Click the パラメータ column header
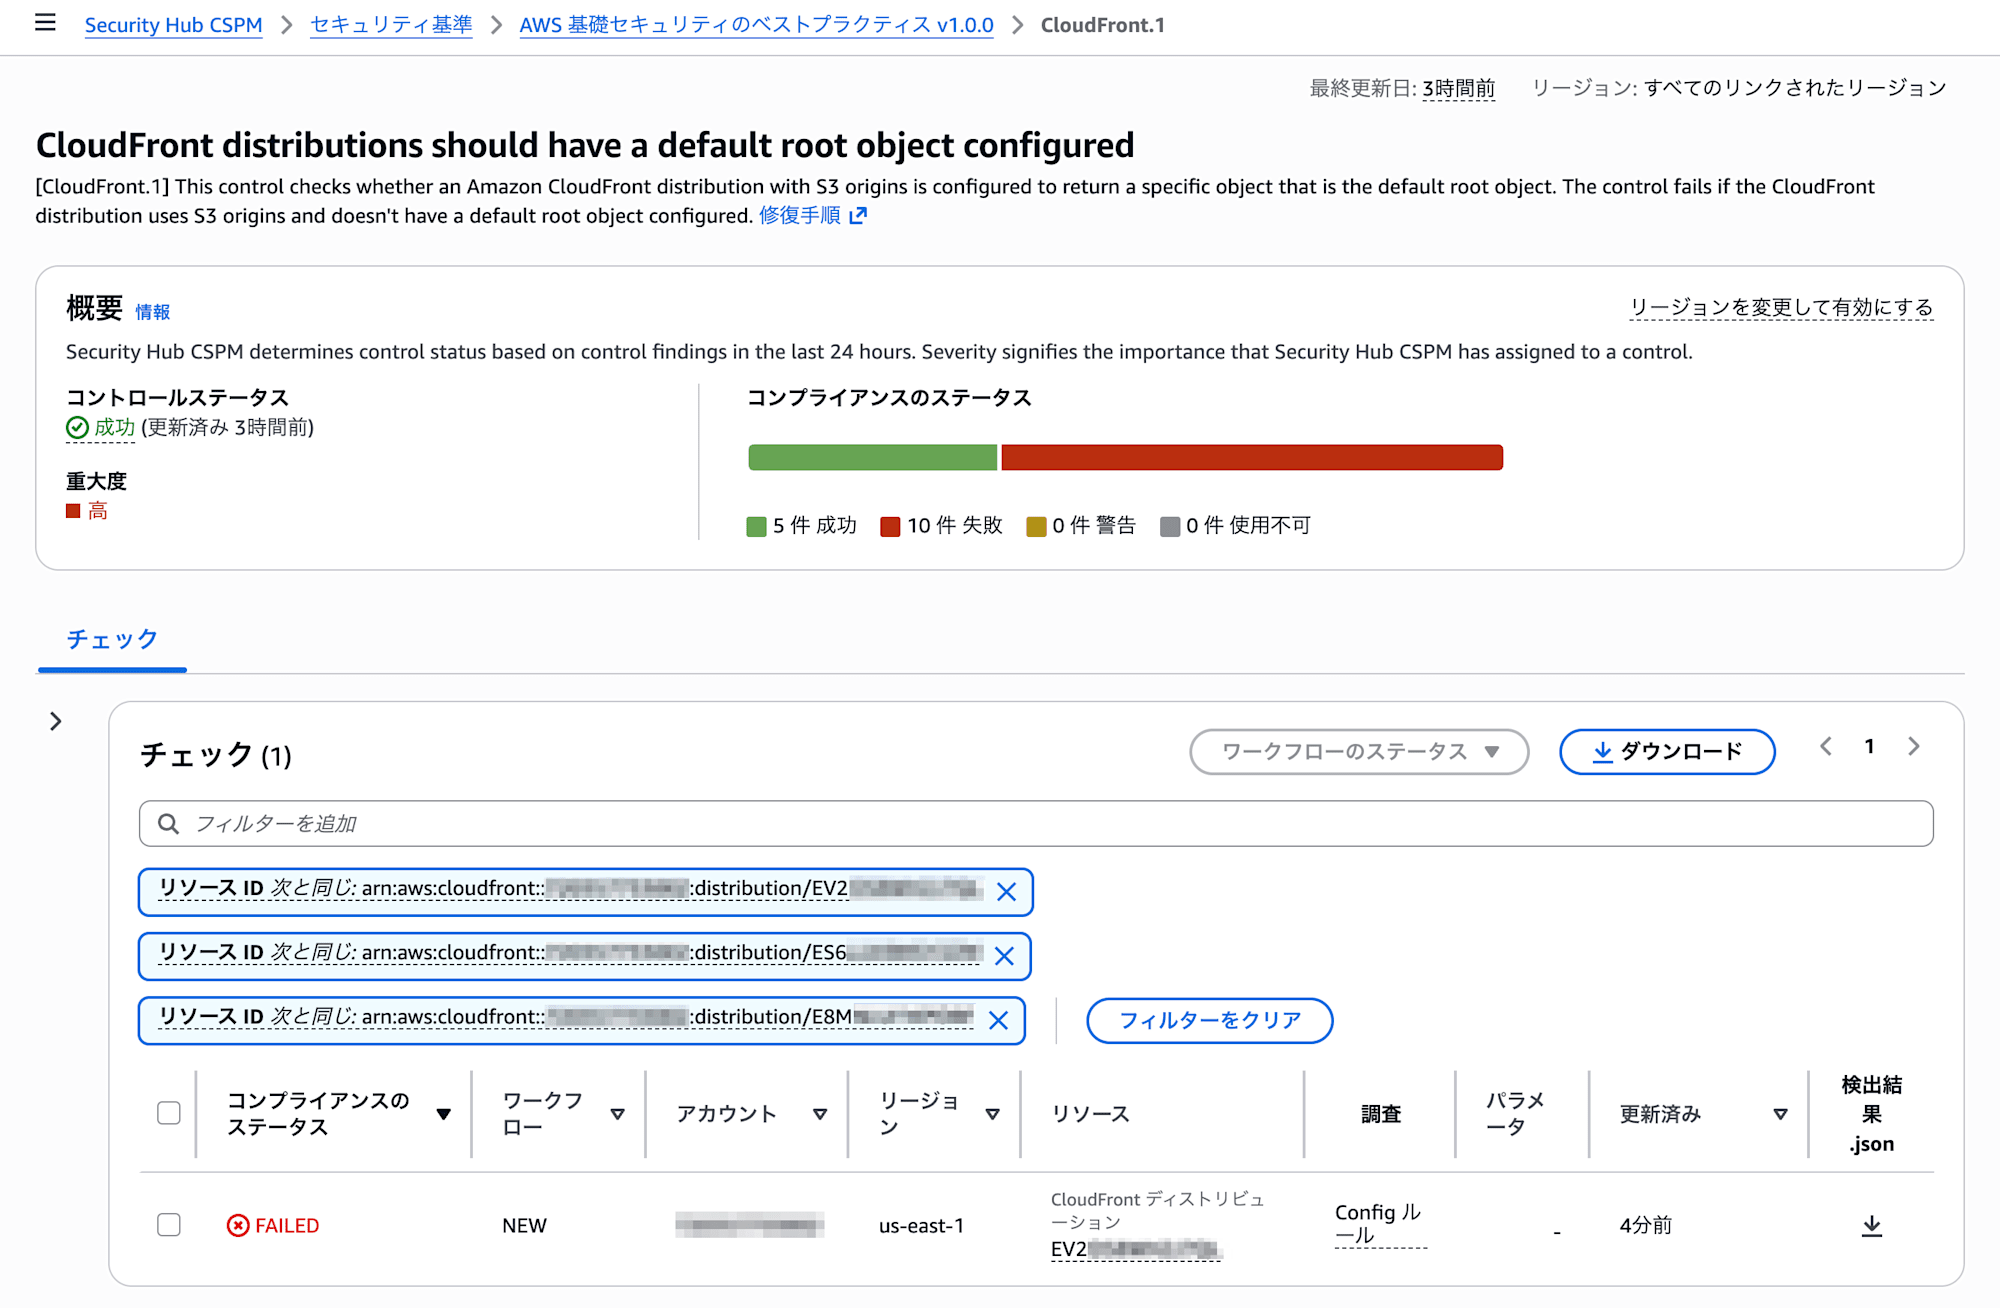Viewport: 2000px width, 1308px height. [1515, 1114]
